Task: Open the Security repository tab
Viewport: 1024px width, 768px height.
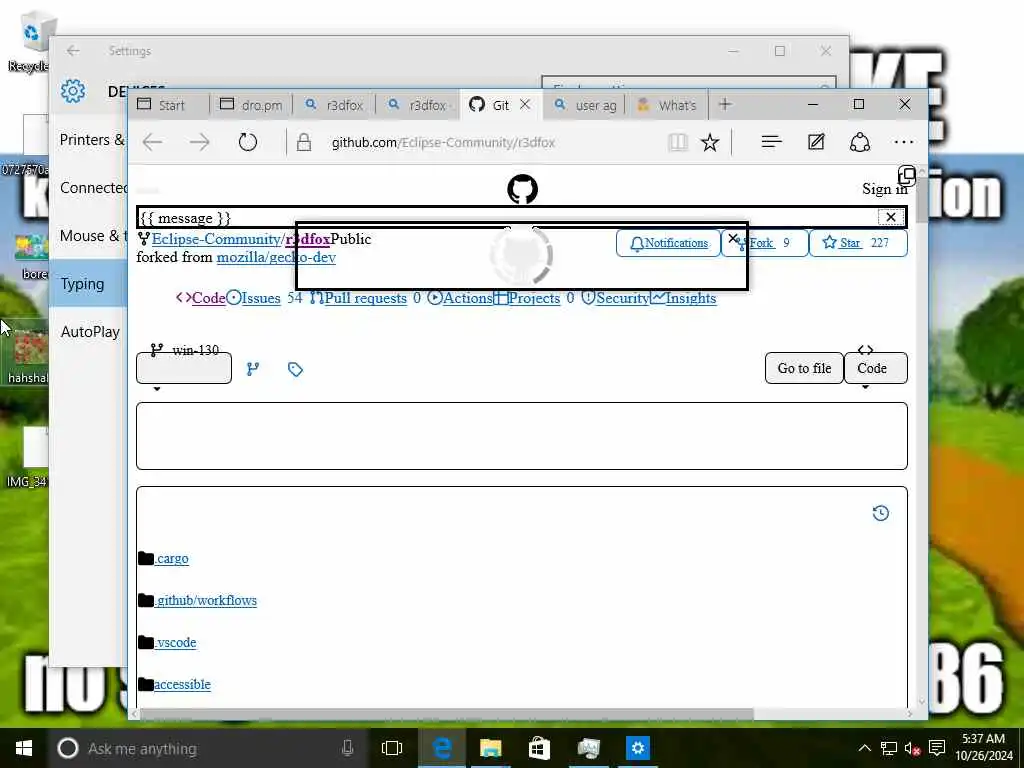Action: point(615,298)
